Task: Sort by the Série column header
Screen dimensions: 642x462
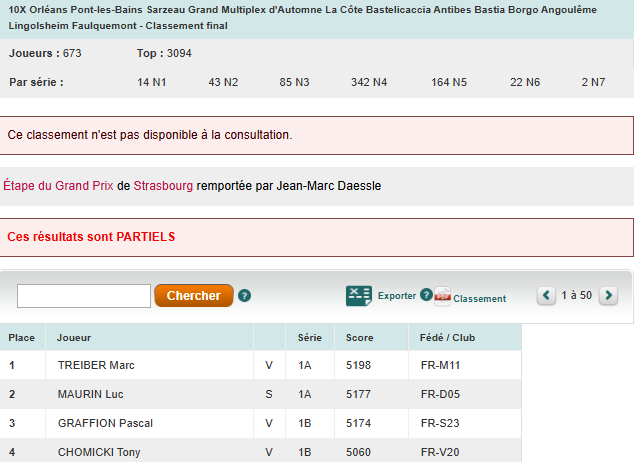Action: 309,338
